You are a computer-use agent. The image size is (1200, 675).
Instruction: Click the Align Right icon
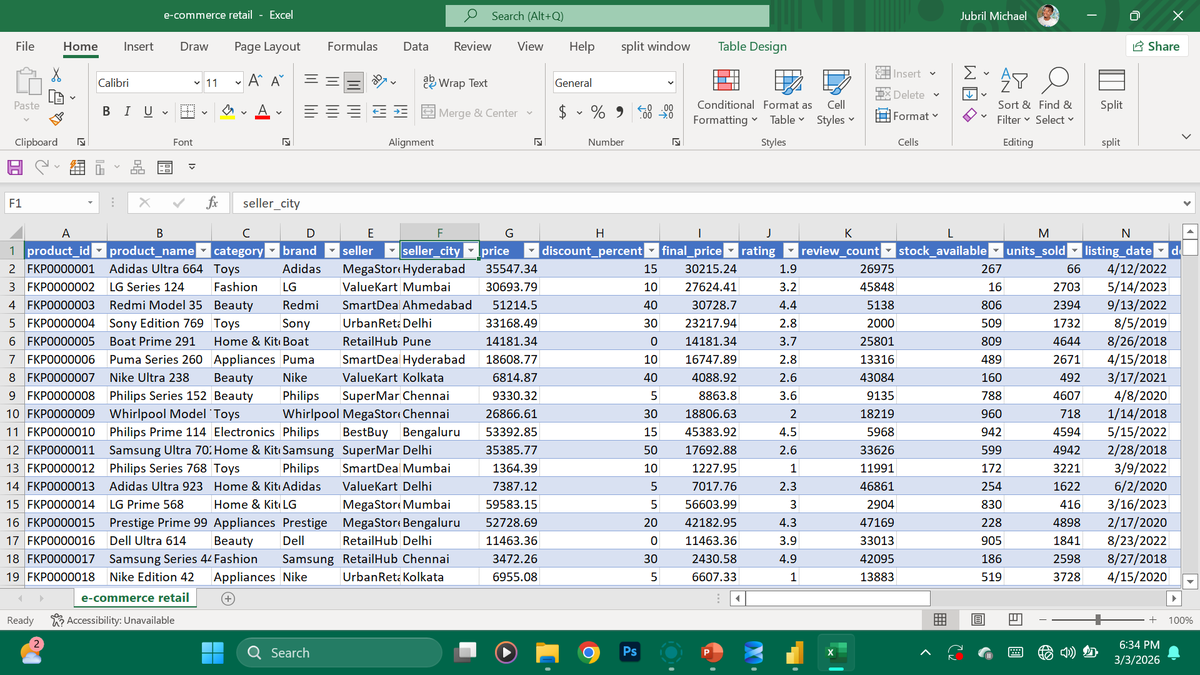353,113
